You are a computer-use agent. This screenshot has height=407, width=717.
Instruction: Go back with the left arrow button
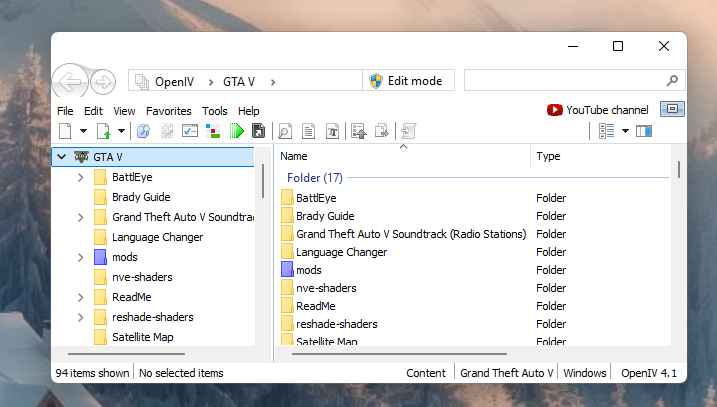click(x=70, y=82)
